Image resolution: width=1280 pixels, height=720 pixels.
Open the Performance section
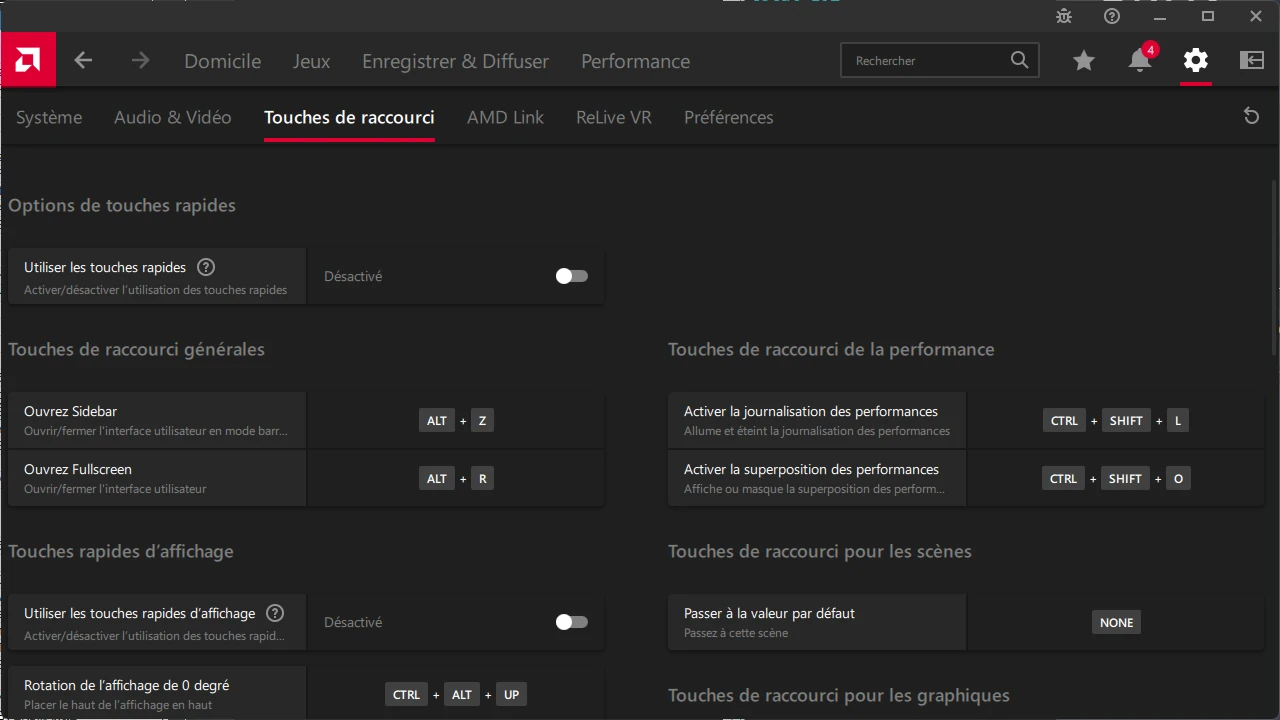[635, 61]
